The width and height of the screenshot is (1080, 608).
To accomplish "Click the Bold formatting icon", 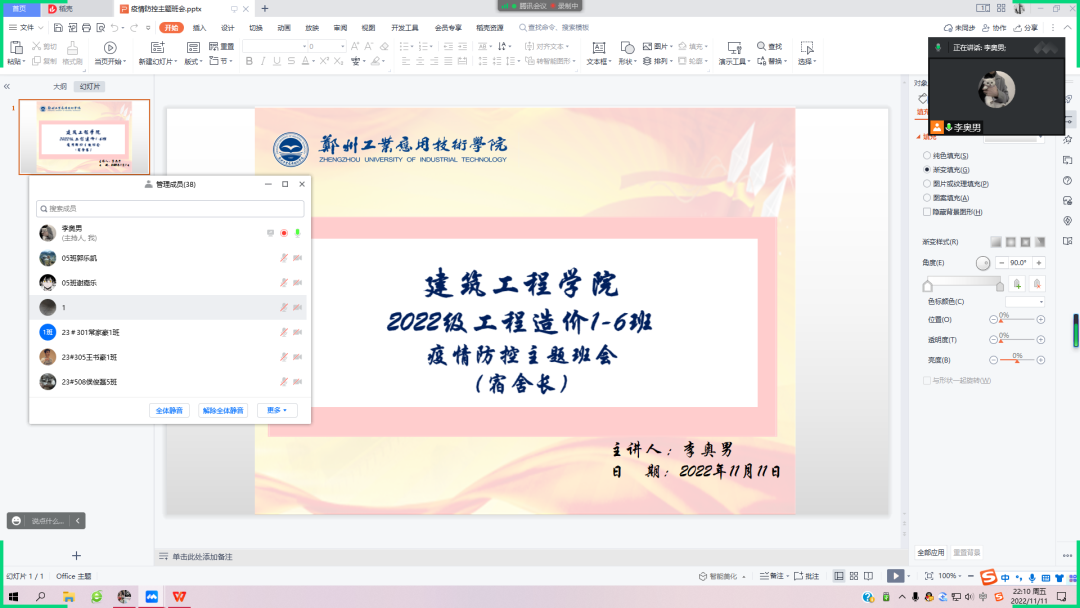I will click(249, 62).
